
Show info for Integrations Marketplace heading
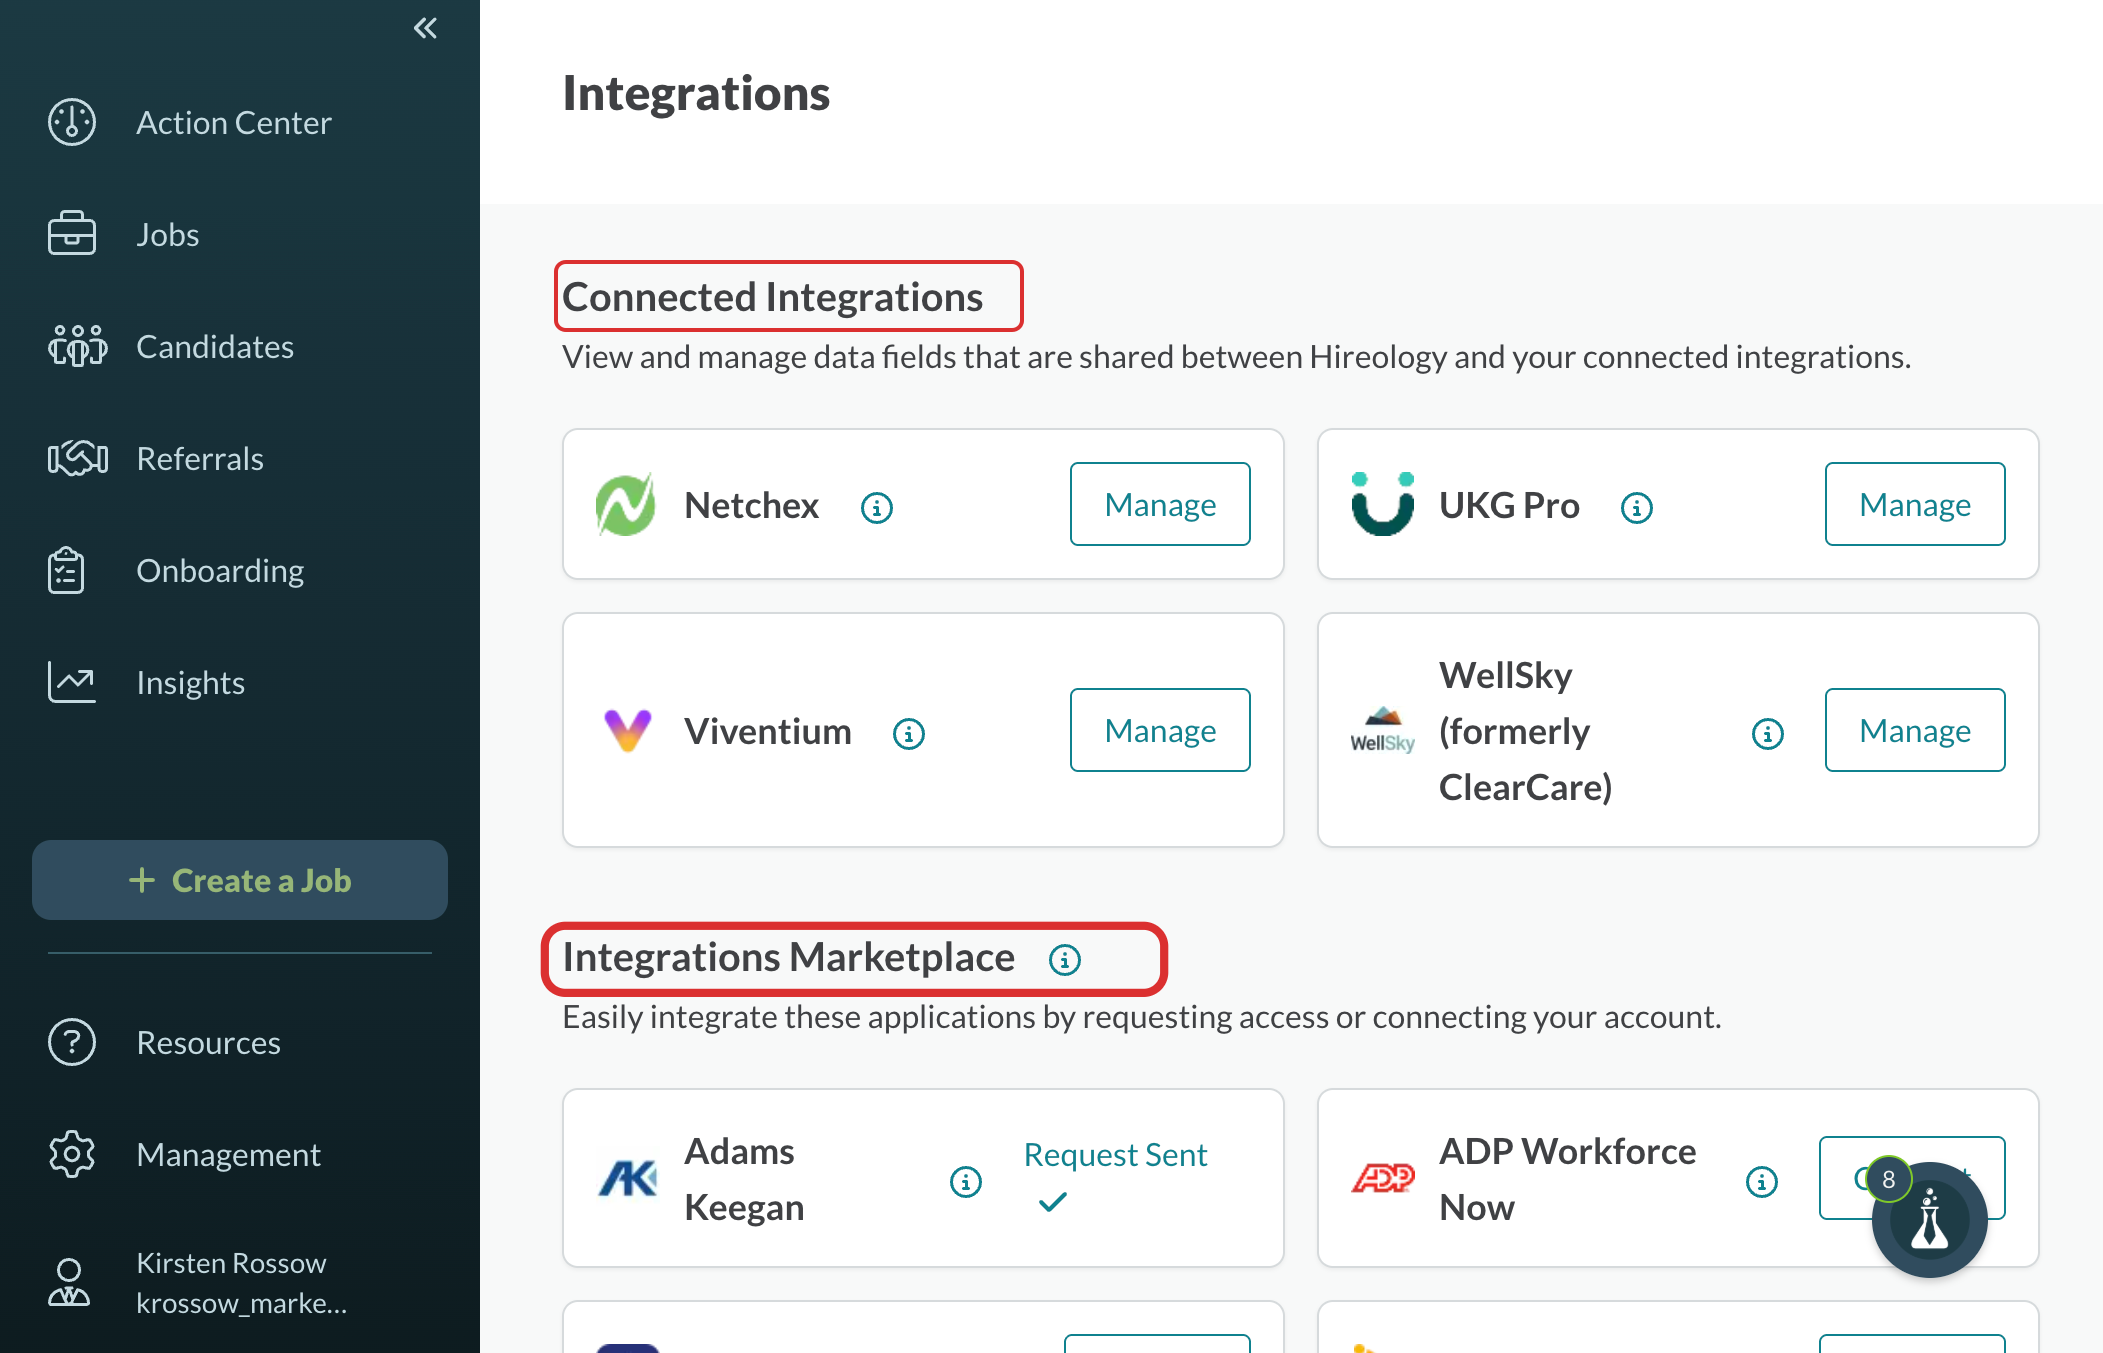click(x=1065, y=960)
